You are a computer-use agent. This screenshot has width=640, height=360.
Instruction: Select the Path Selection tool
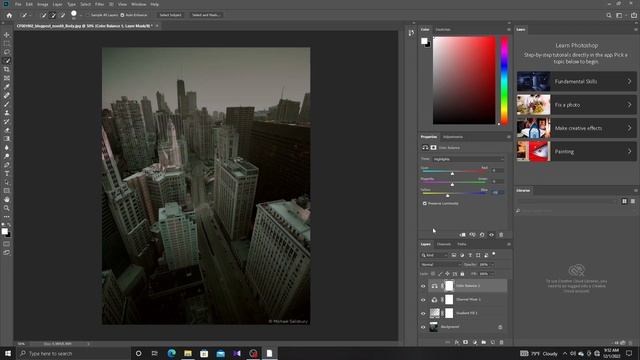point(7,182)
